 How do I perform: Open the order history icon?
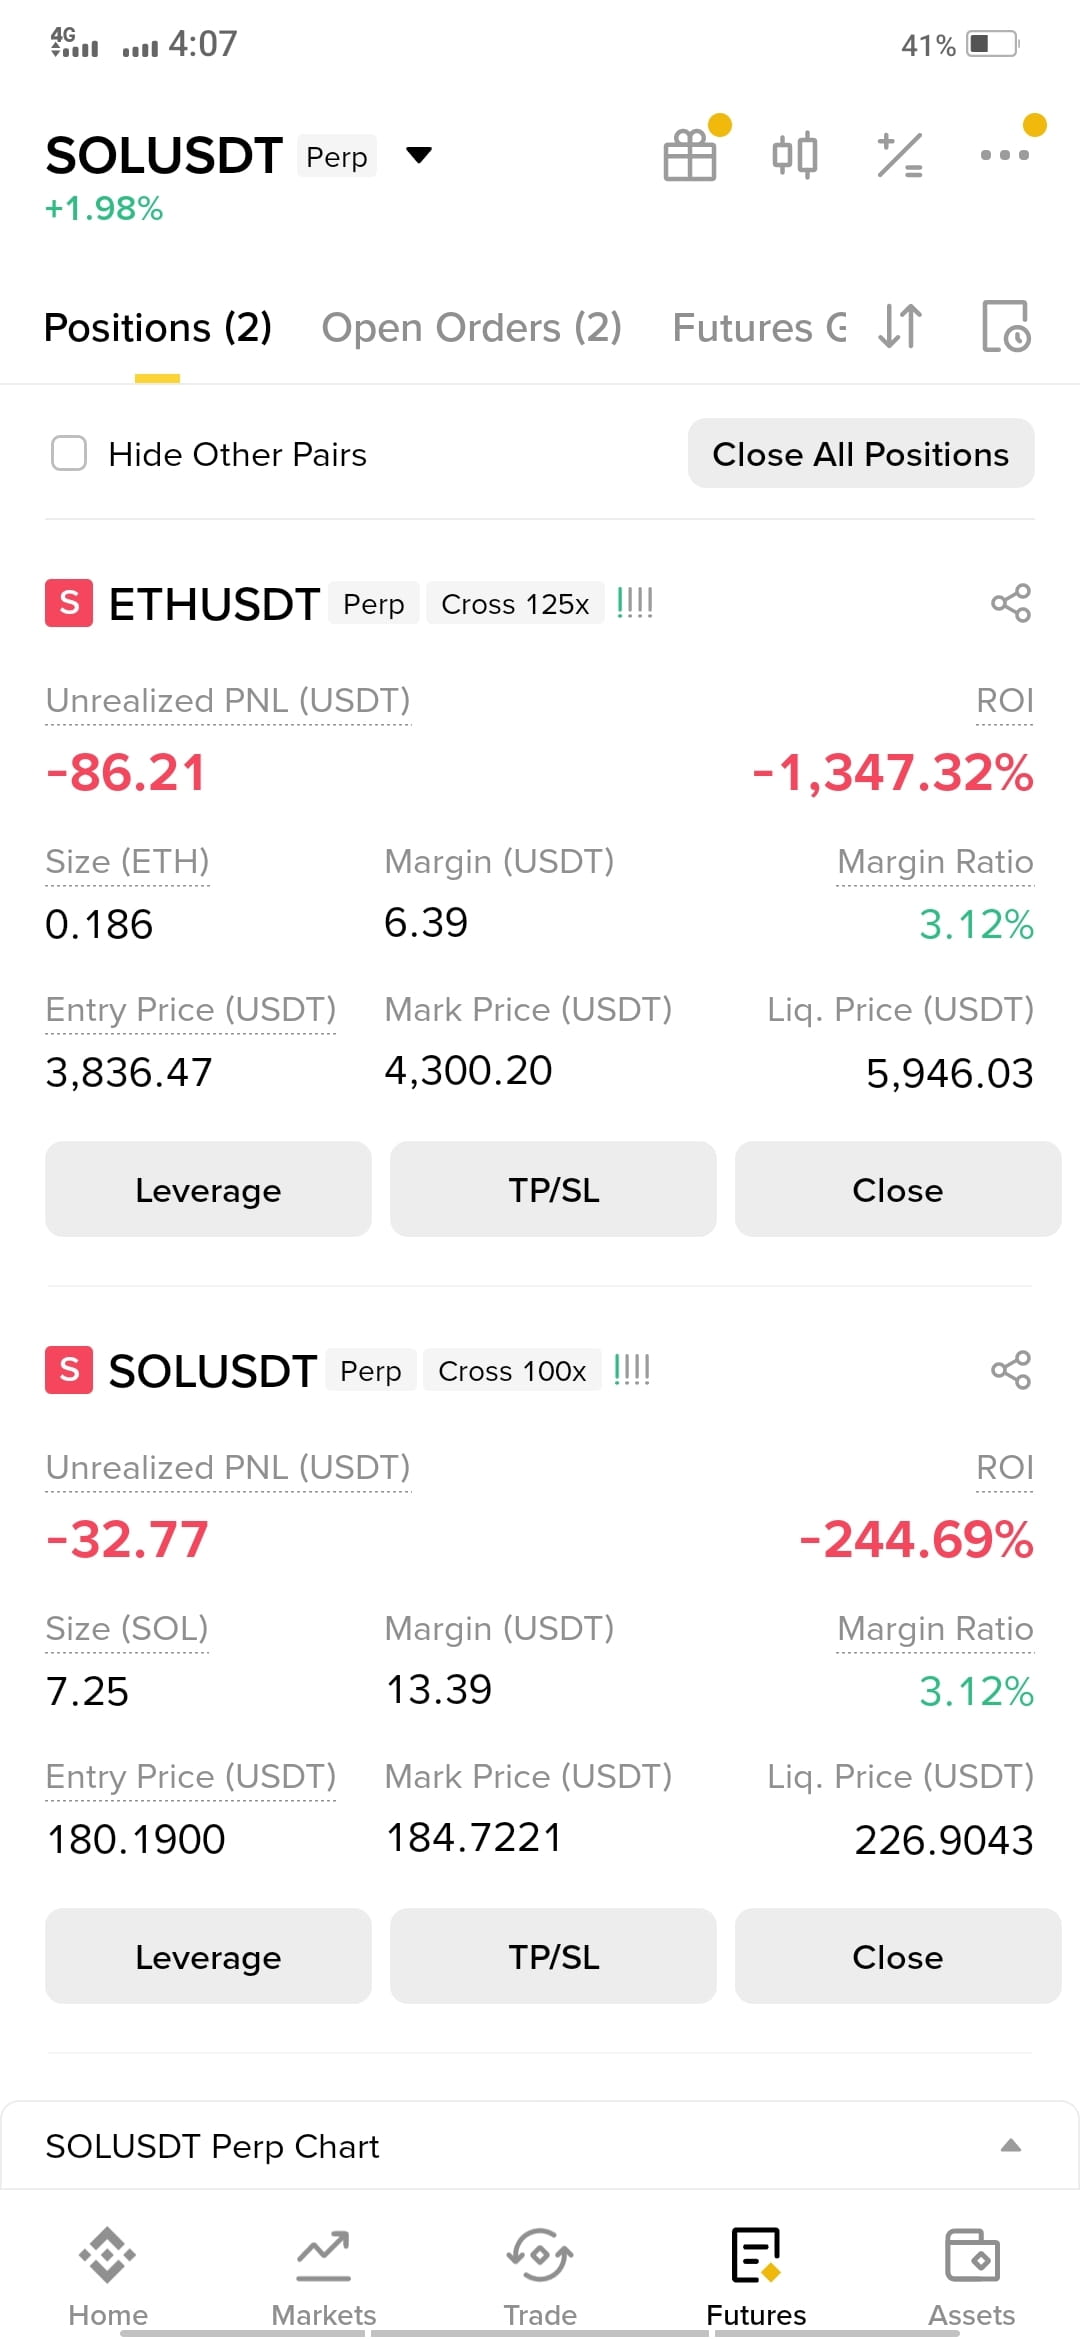pyautogui.click(x=1006, y=326)
